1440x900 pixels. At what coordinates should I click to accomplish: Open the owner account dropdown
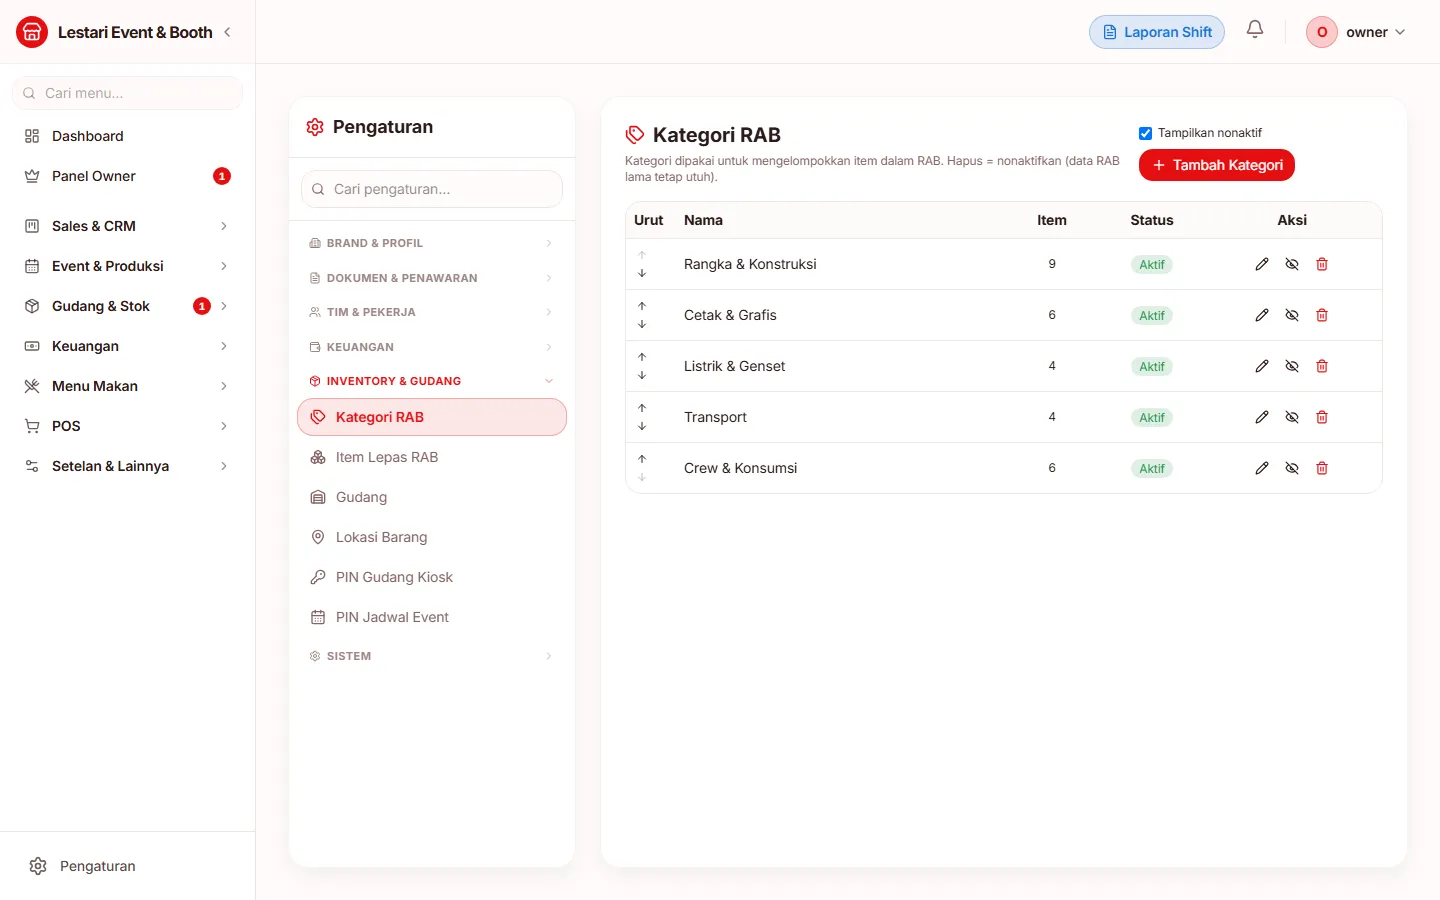tap(1356, 32)
